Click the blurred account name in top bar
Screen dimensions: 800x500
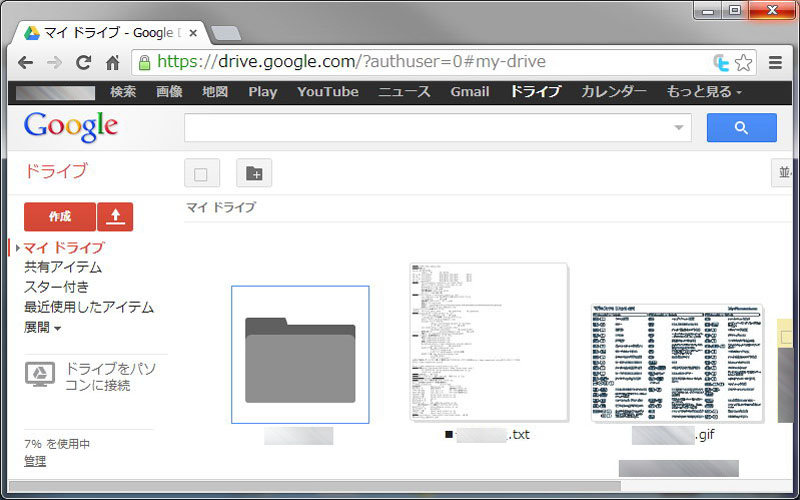[55, 92]
